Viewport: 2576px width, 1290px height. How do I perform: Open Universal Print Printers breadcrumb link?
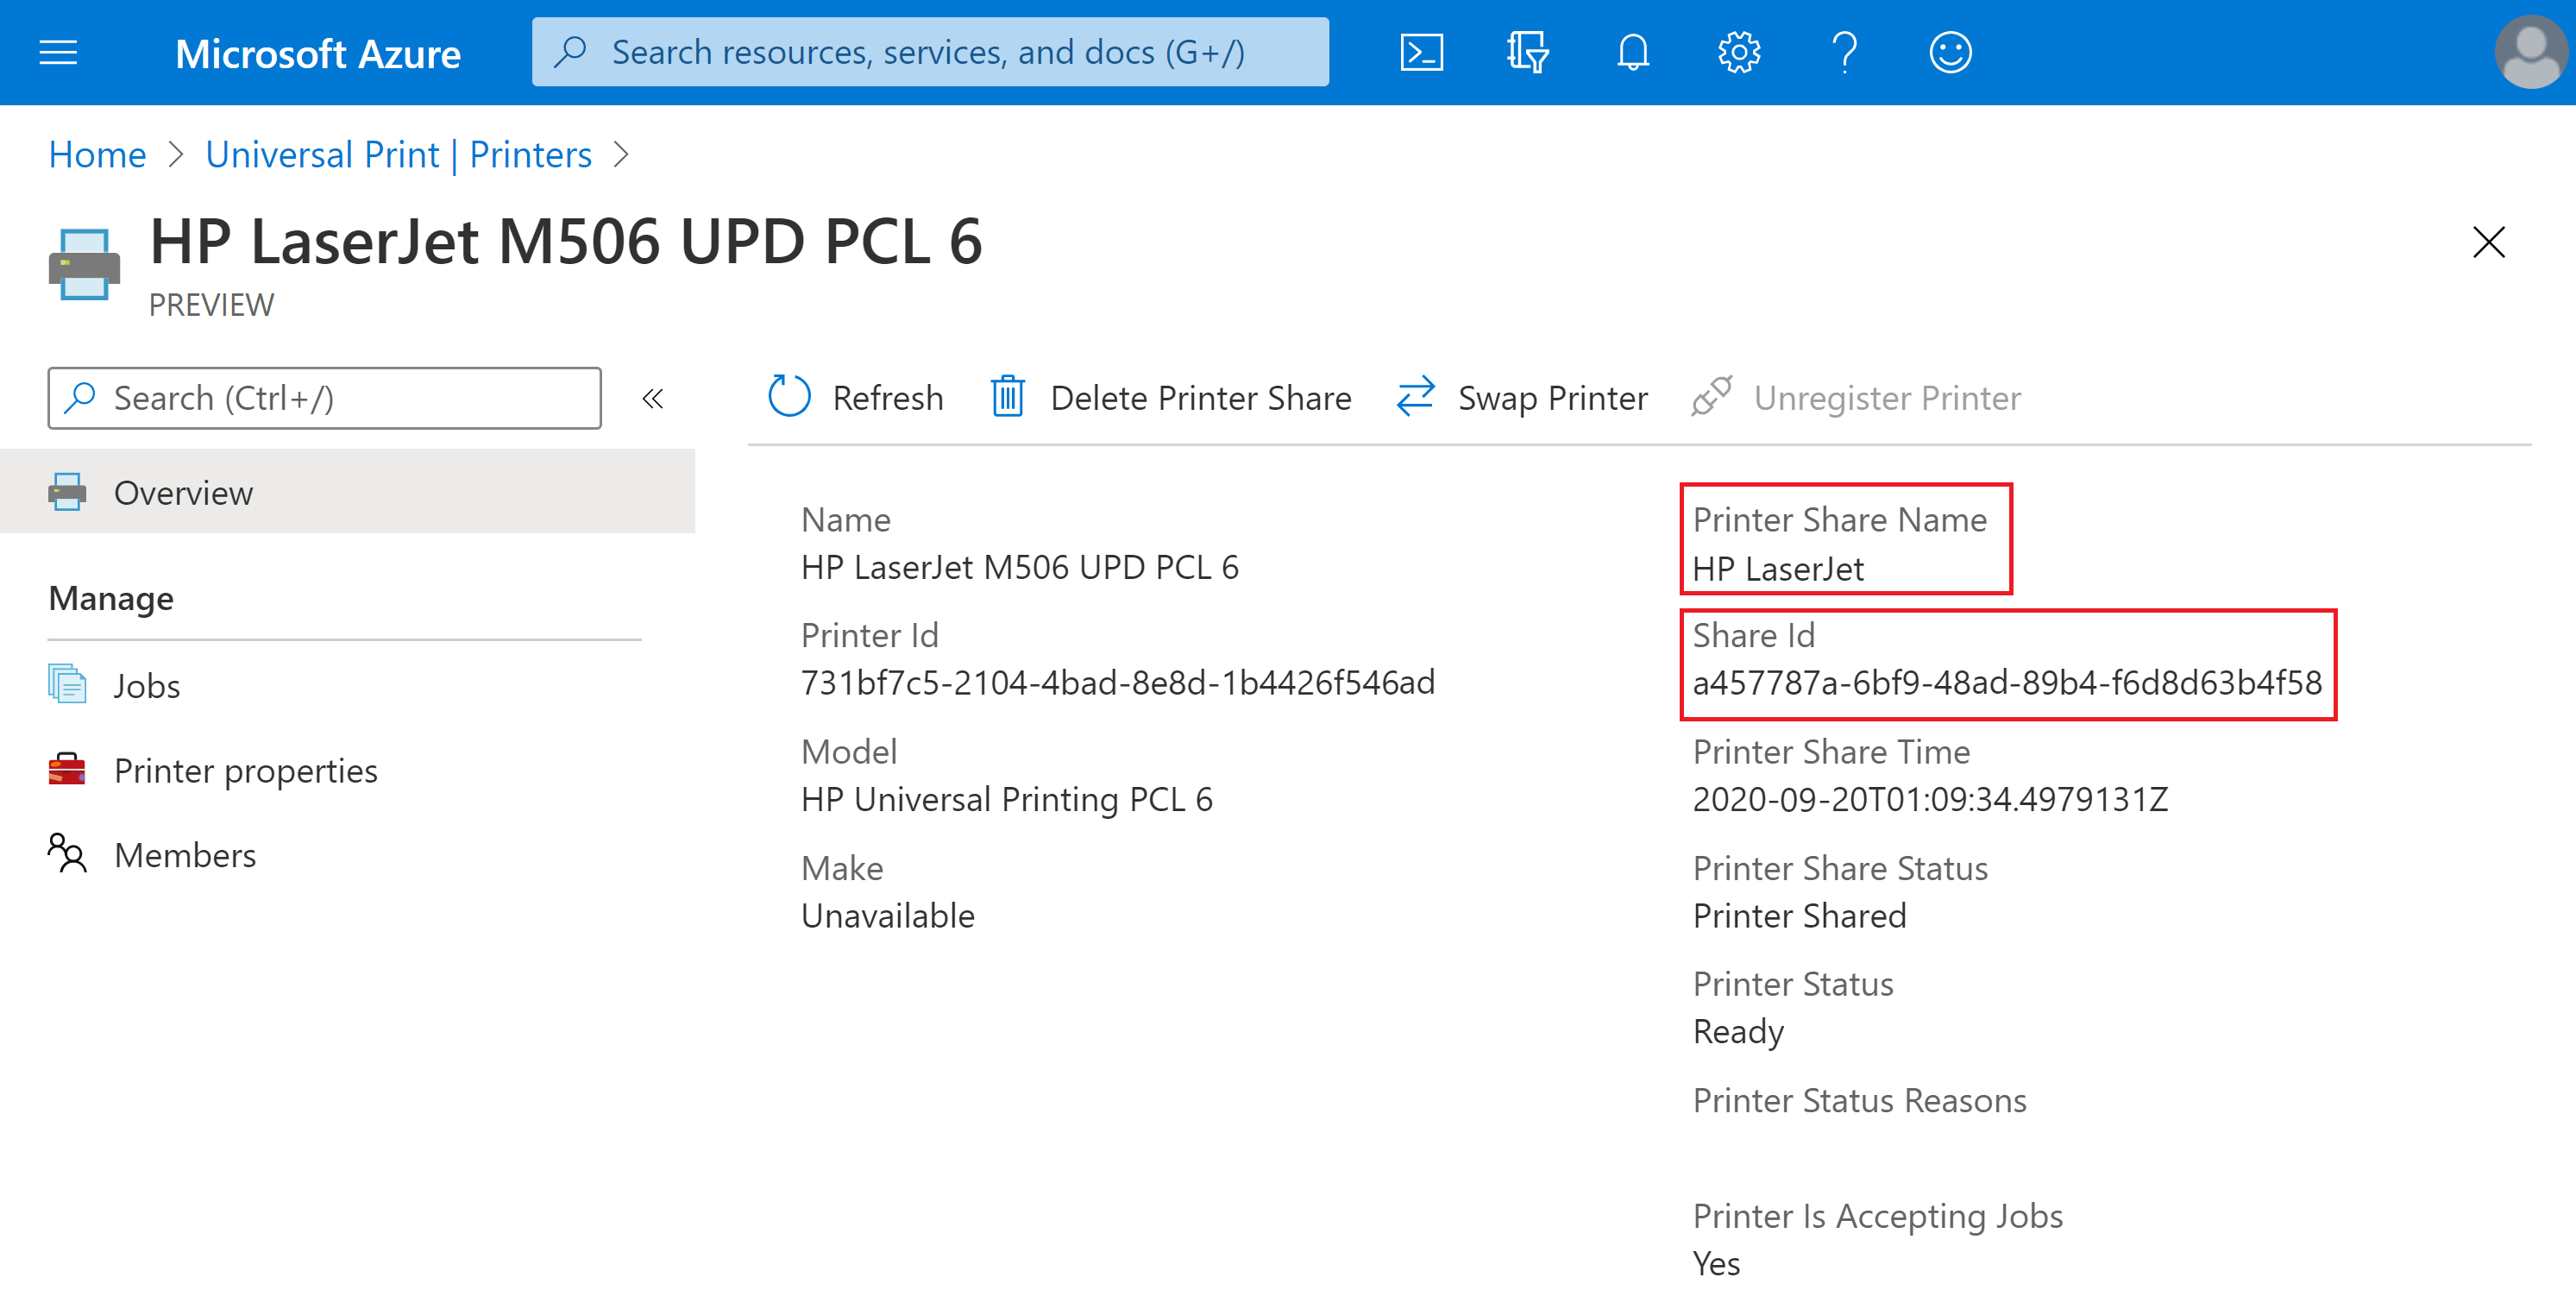[x=398, y=154]
